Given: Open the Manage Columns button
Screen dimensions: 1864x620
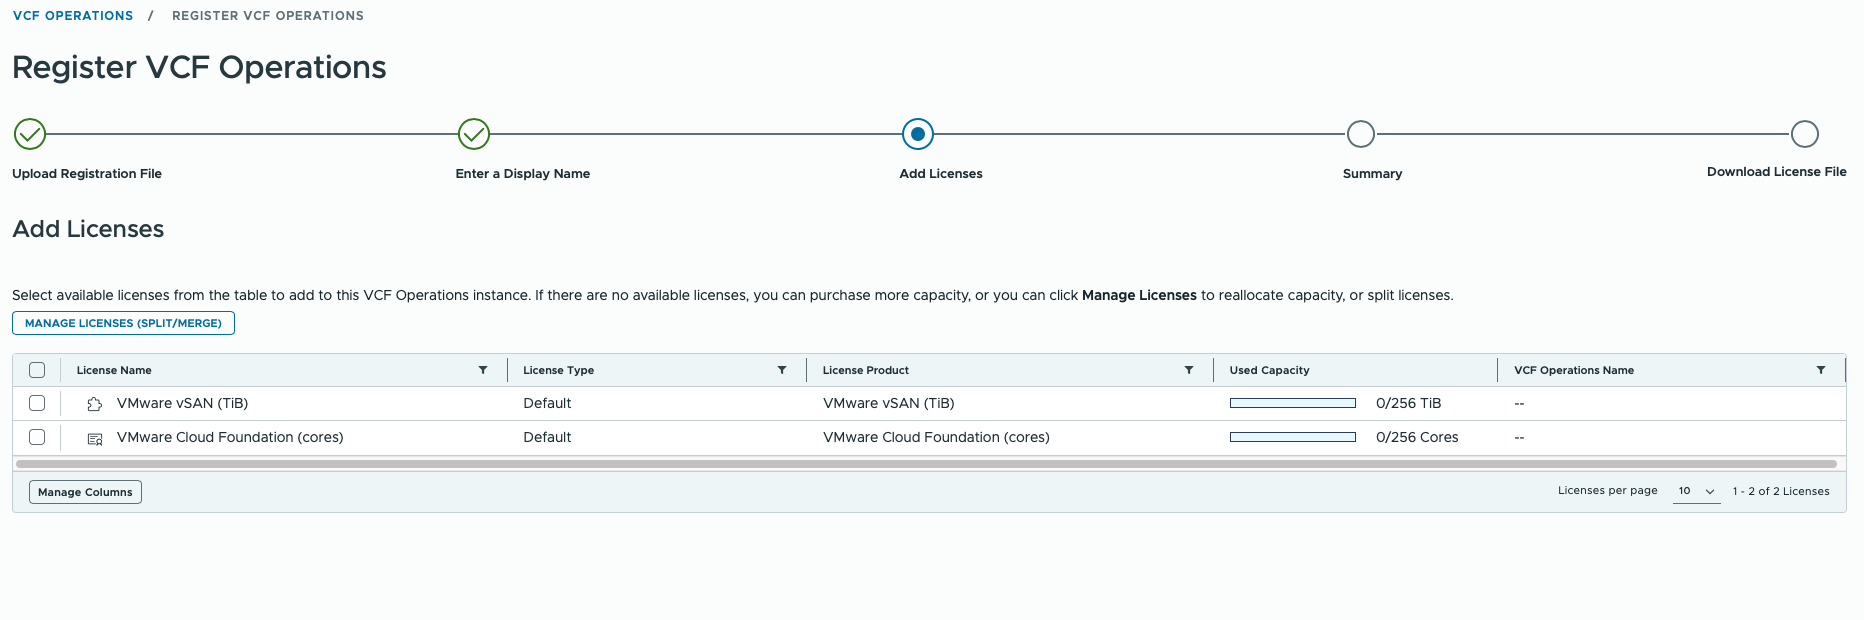Looking at the screenshot, I should tap(85, 492).
